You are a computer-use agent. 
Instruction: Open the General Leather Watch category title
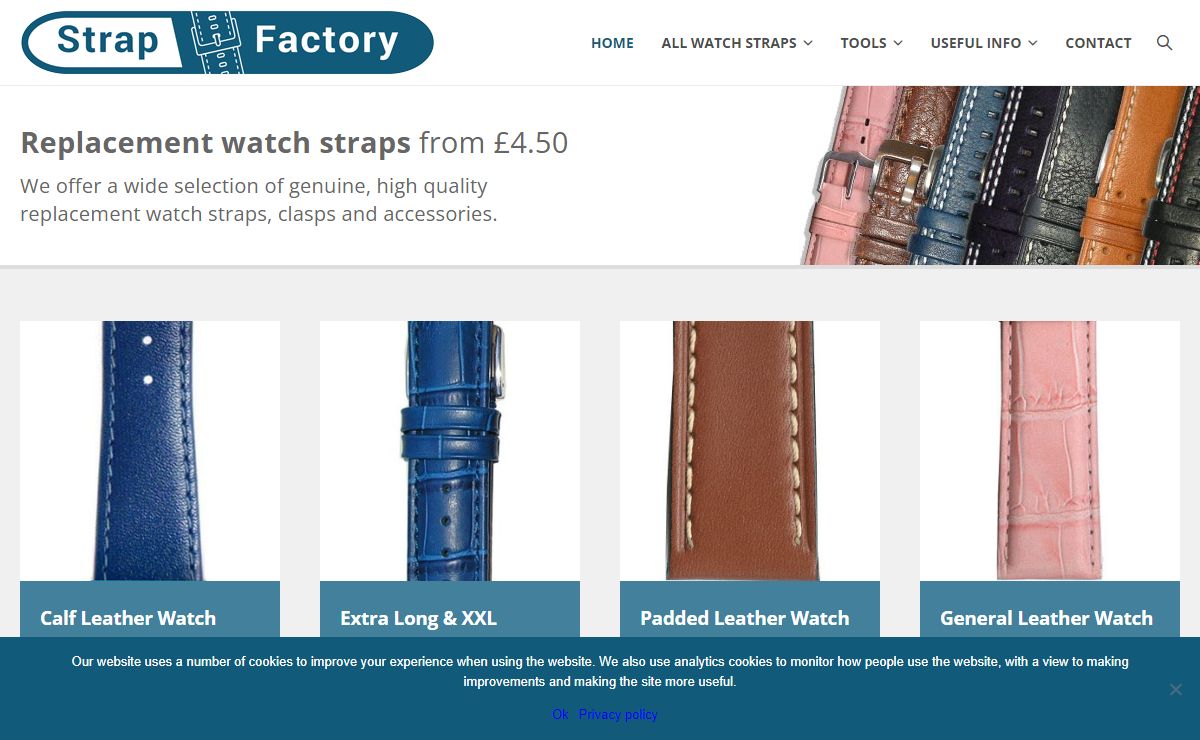coord(1046,618)
